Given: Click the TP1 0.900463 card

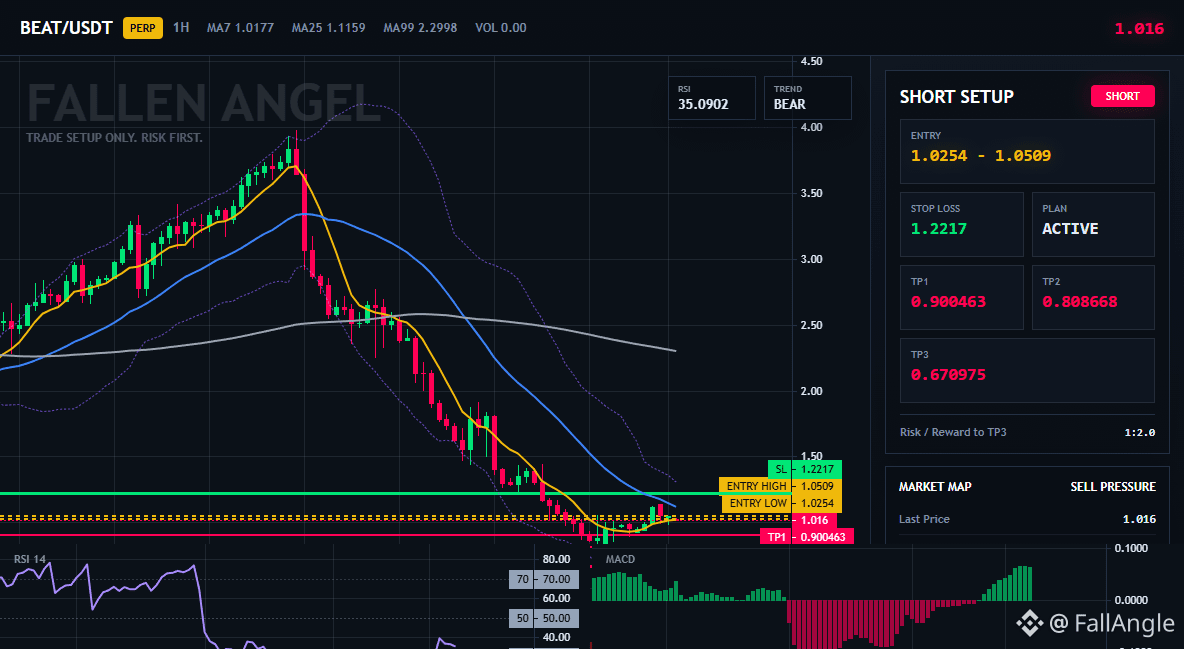Looking at the screenshot, I should 961,297.
